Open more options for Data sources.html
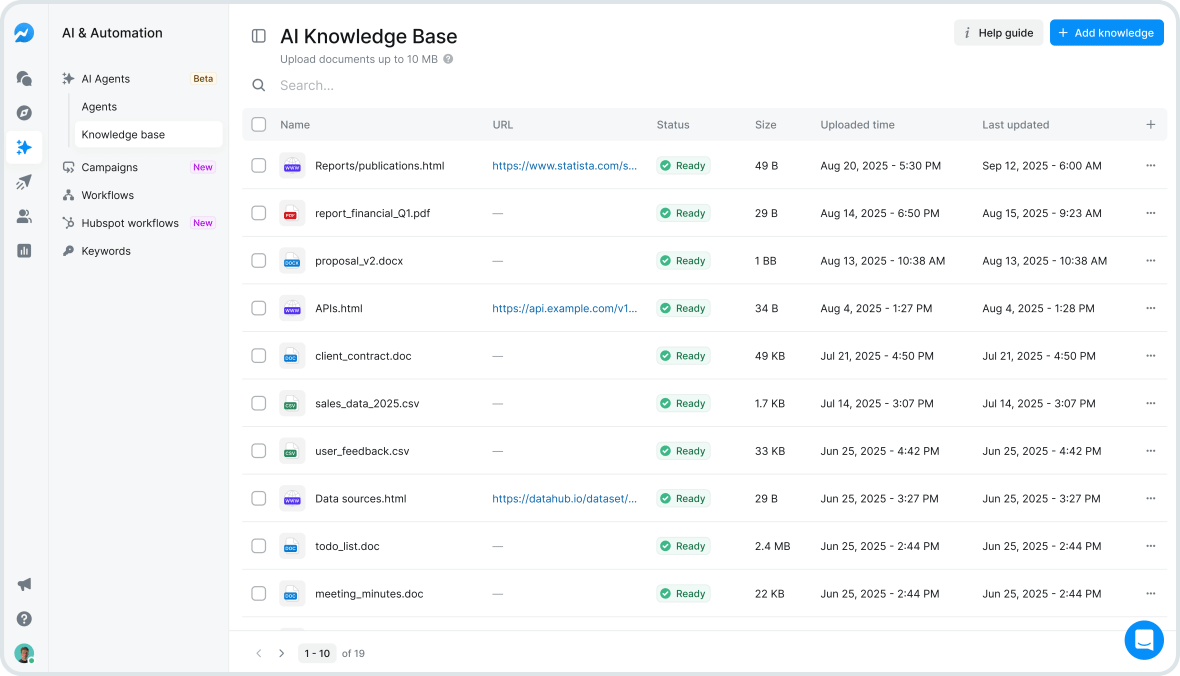This screenshot has width=1180, height=676. (1151, 498)
